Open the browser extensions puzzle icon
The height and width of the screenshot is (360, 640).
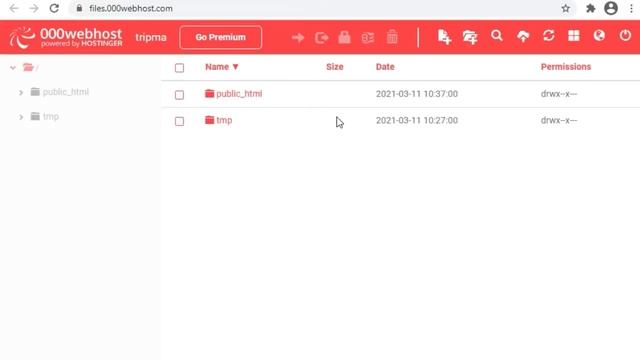point(590,8)
